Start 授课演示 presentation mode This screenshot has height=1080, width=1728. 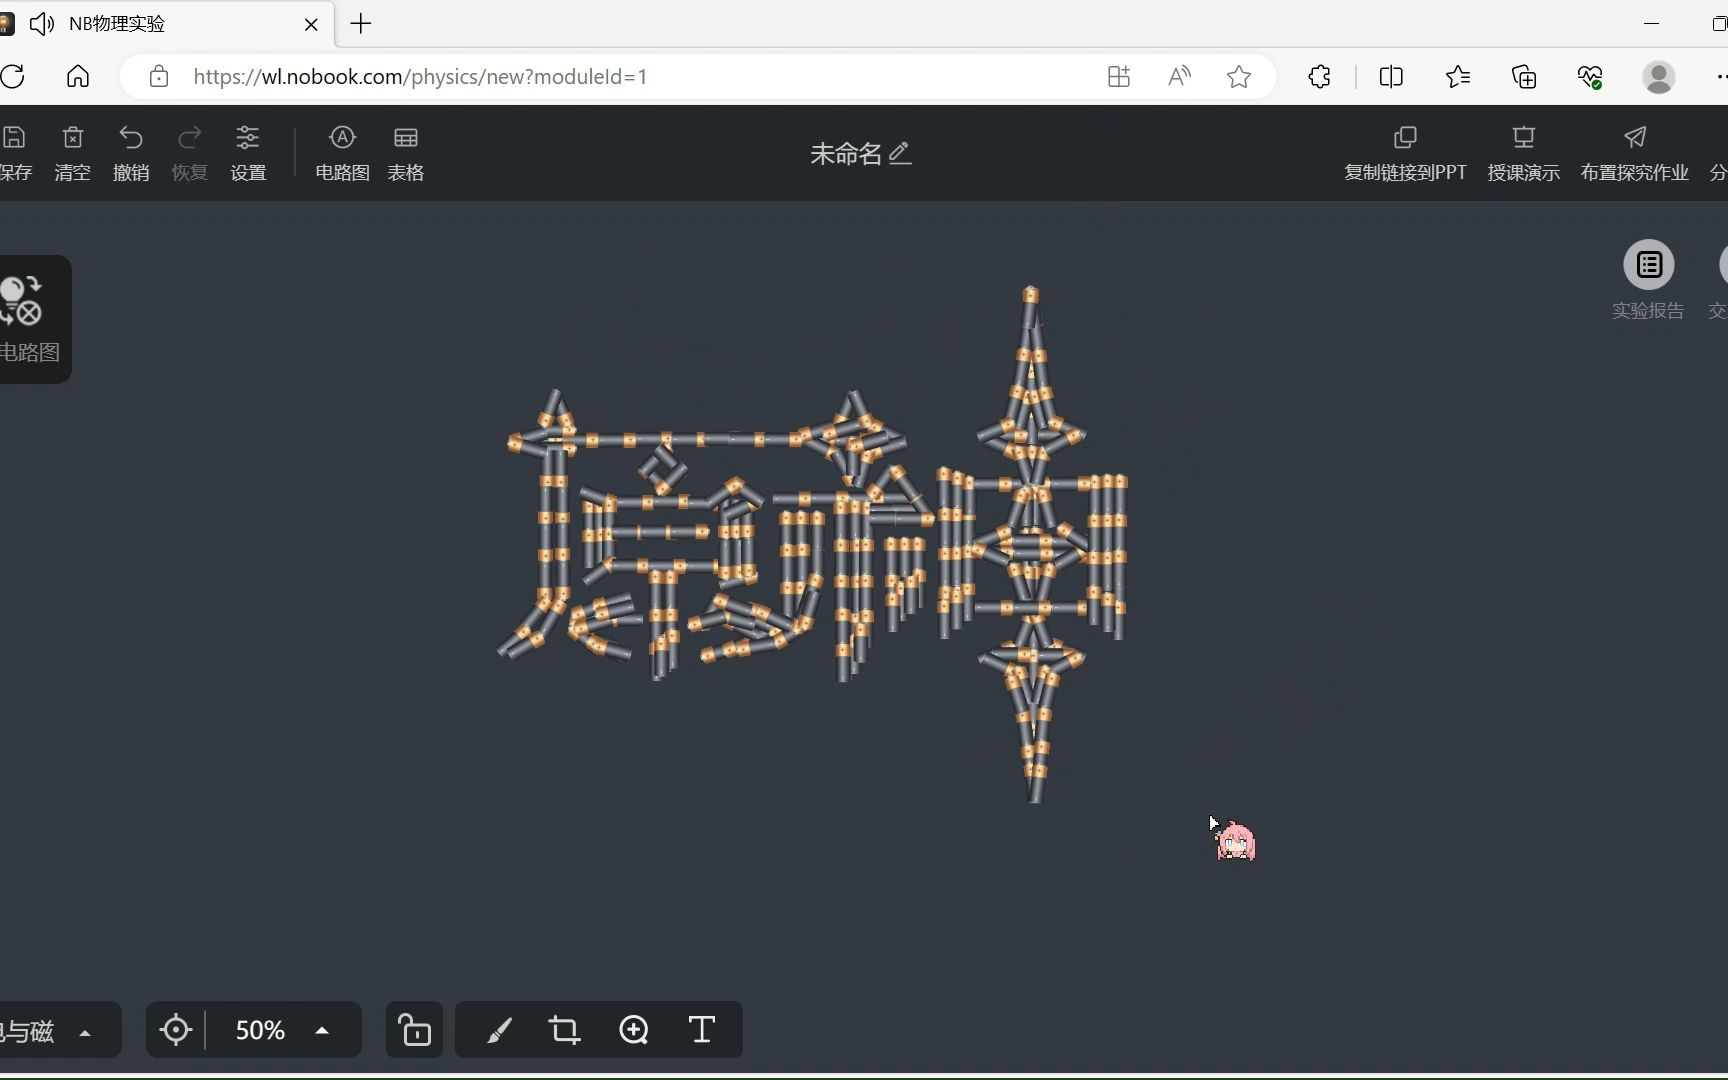coord(1522,152)
